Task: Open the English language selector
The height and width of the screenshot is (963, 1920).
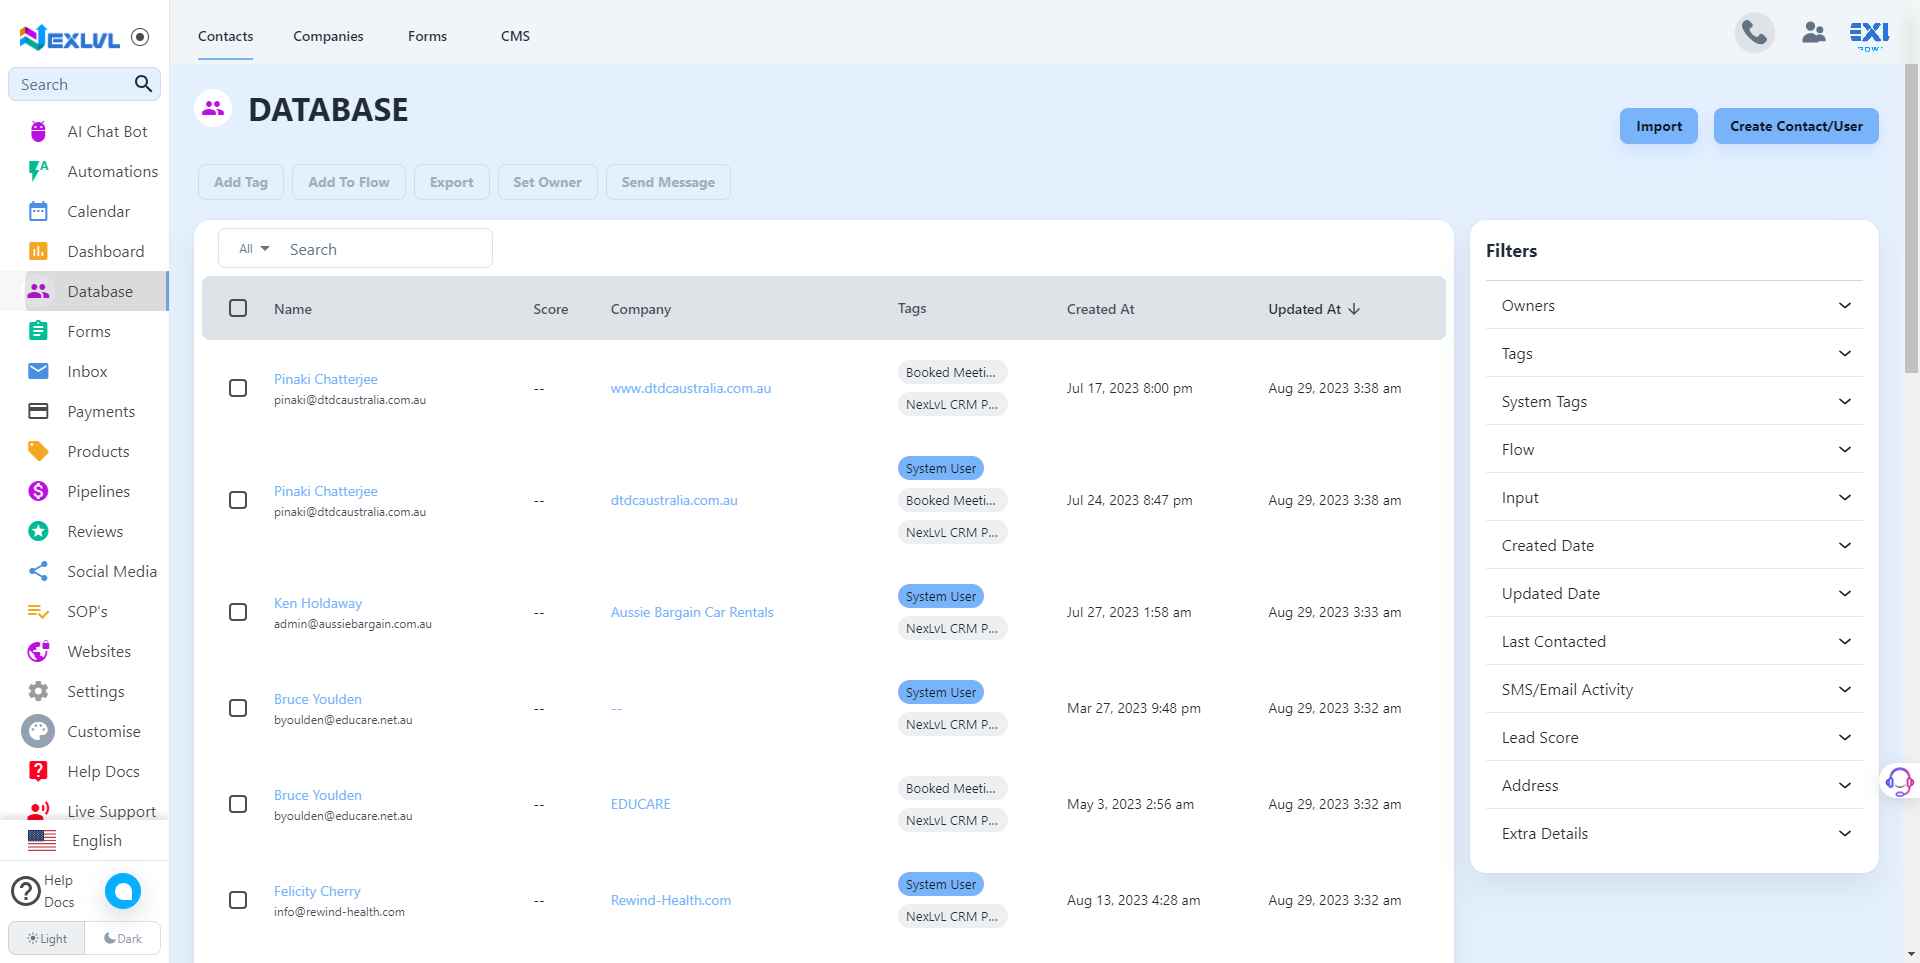Action: tap(84, 840)
